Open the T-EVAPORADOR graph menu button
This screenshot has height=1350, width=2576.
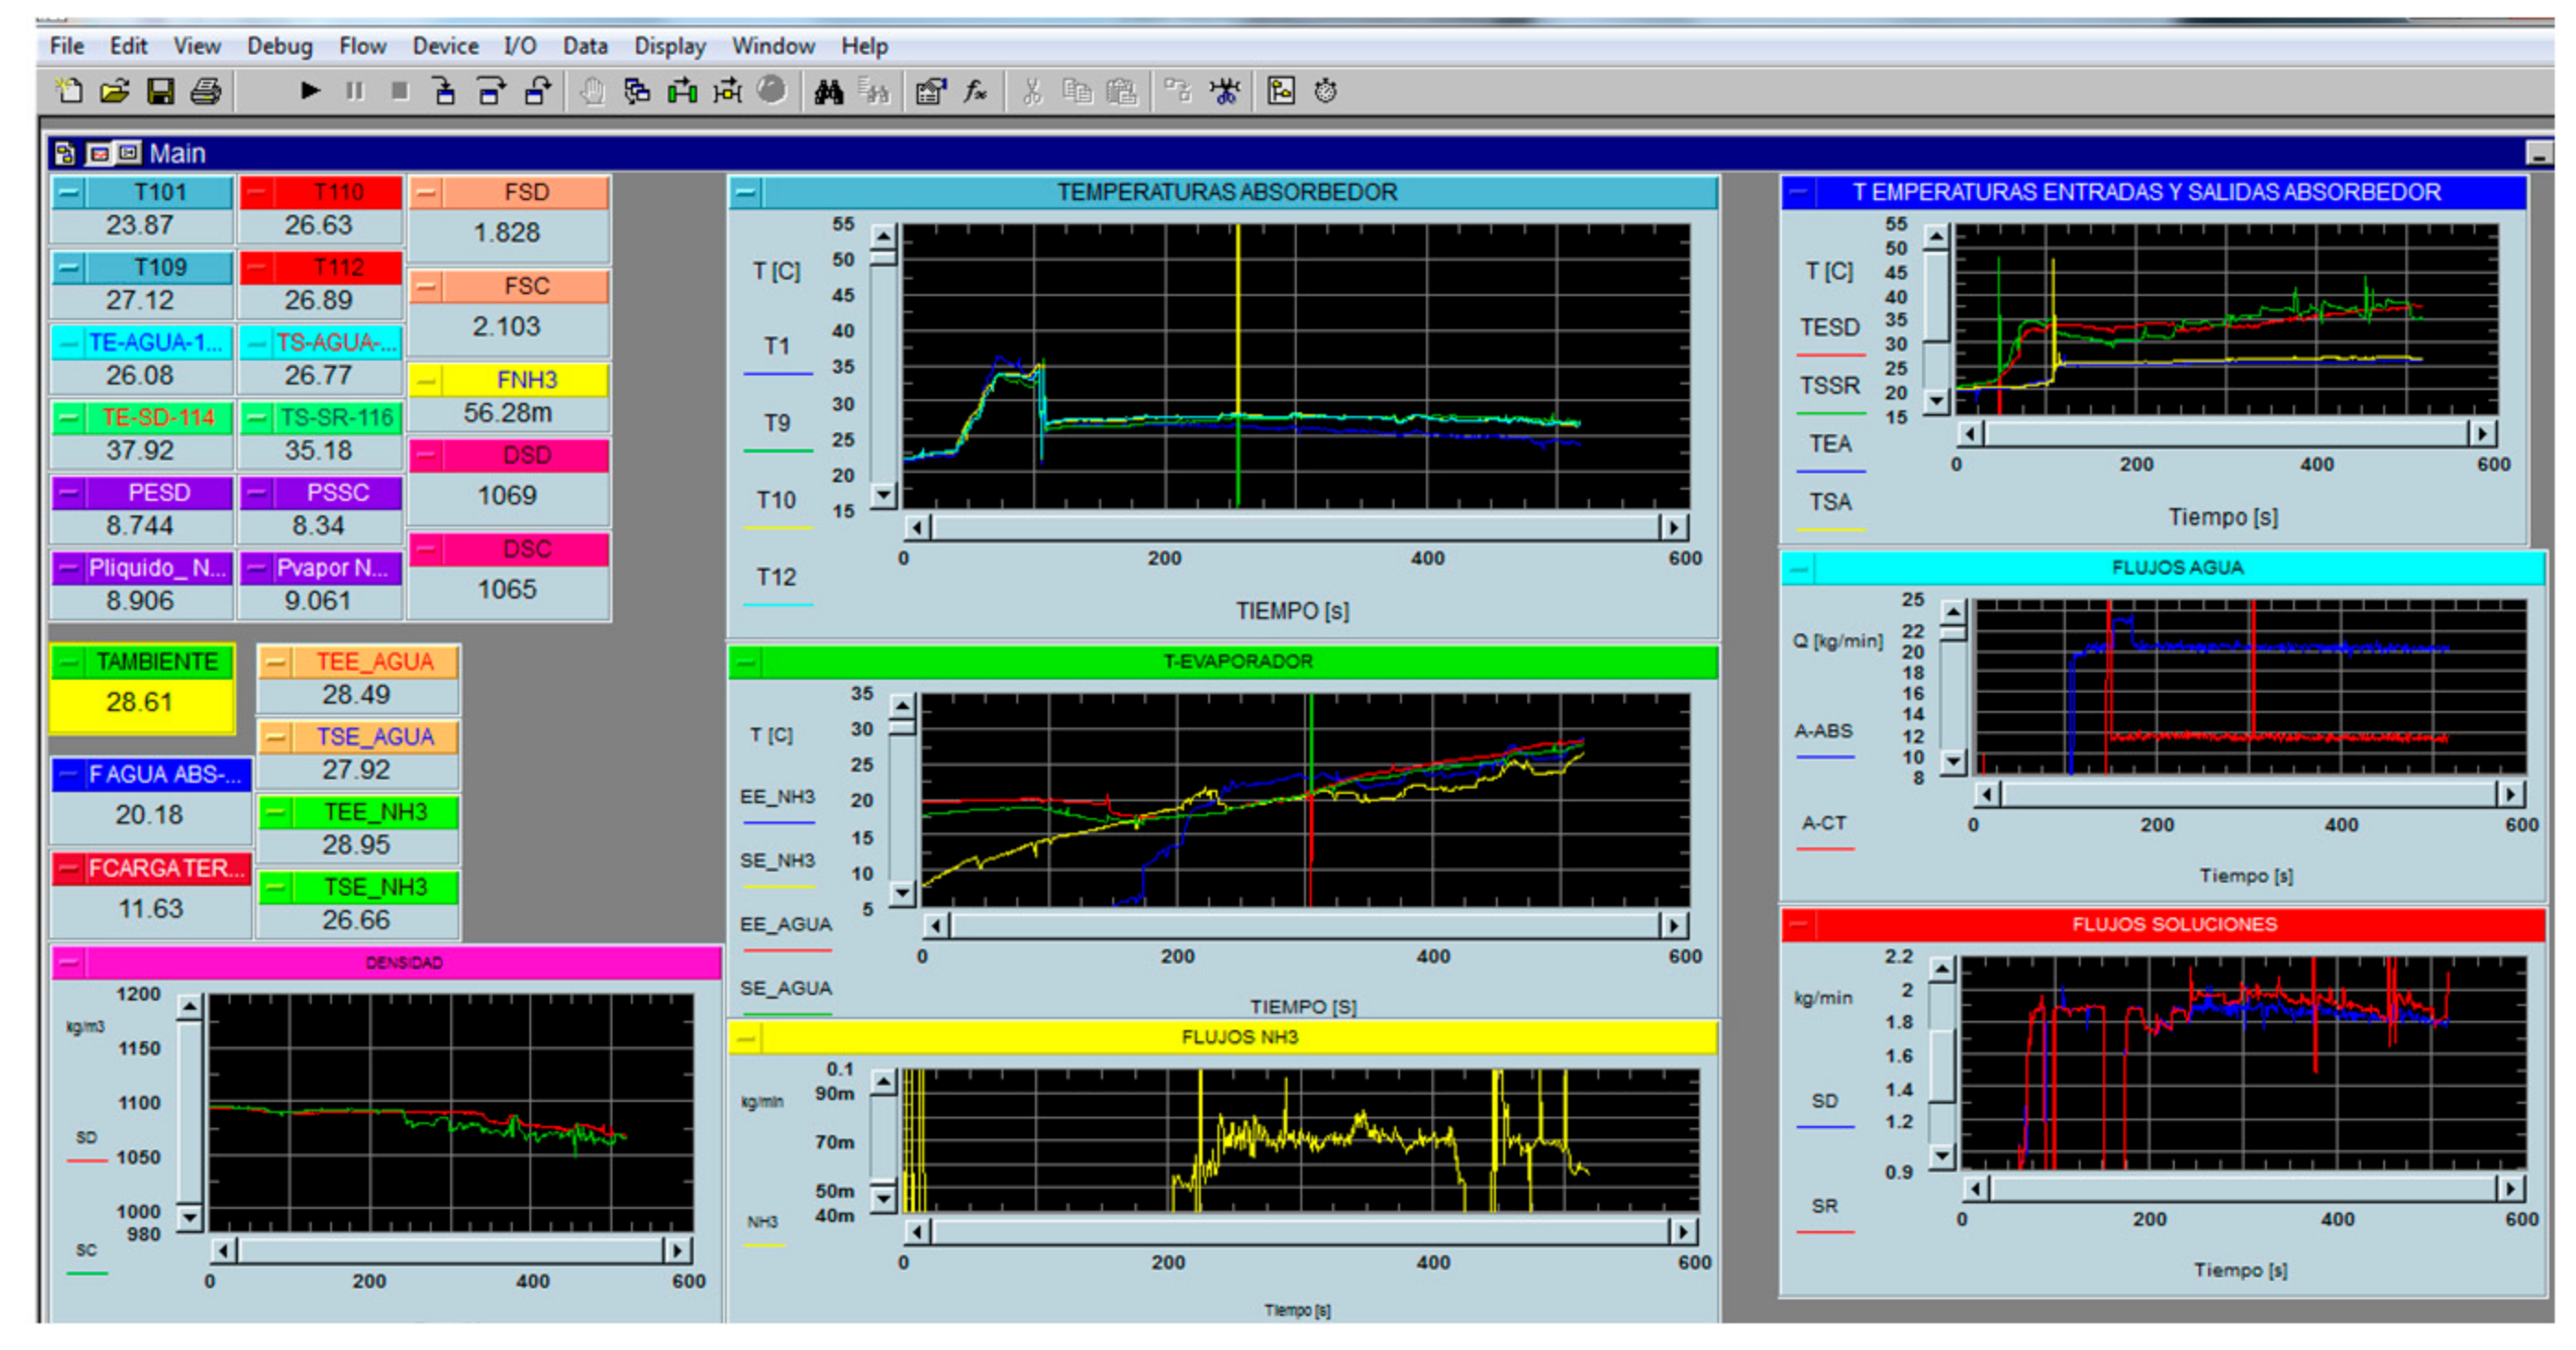click(x=745, y=661)
